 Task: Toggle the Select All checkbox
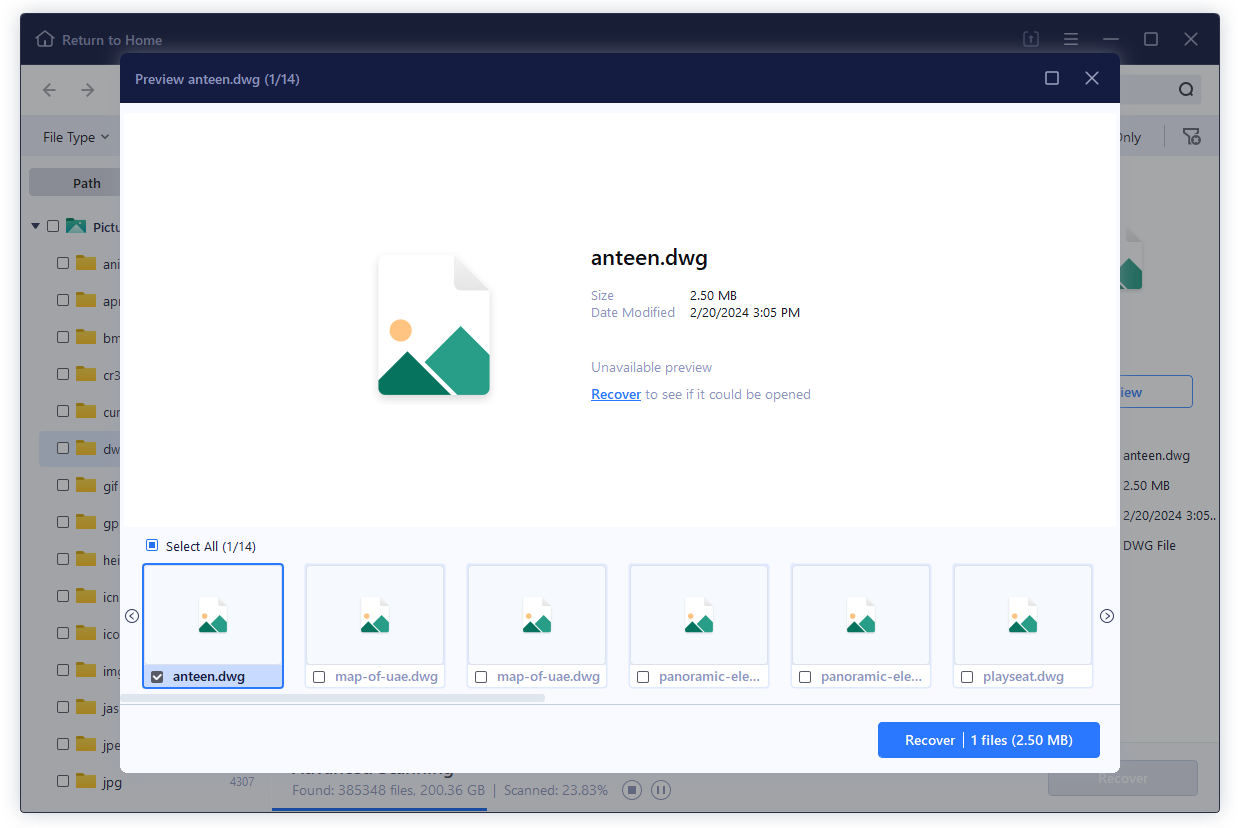tap(152, 546)
